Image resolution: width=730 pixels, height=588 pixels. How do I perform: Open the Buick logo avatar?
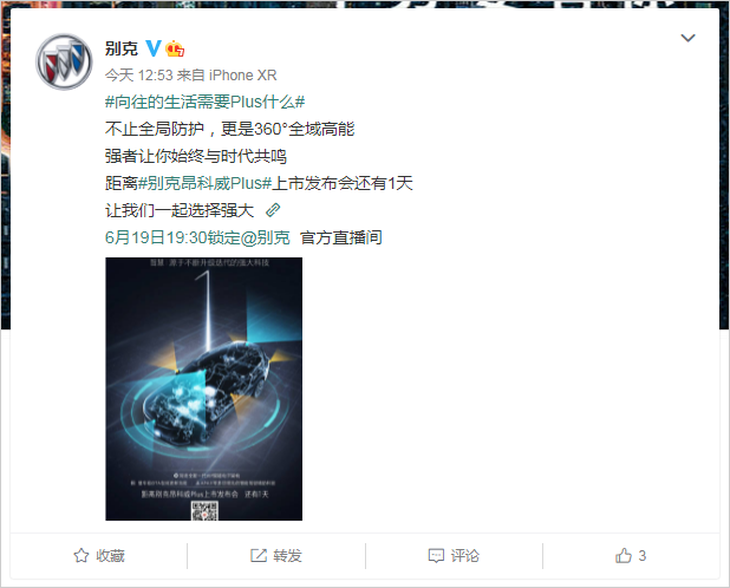point(64,61)
